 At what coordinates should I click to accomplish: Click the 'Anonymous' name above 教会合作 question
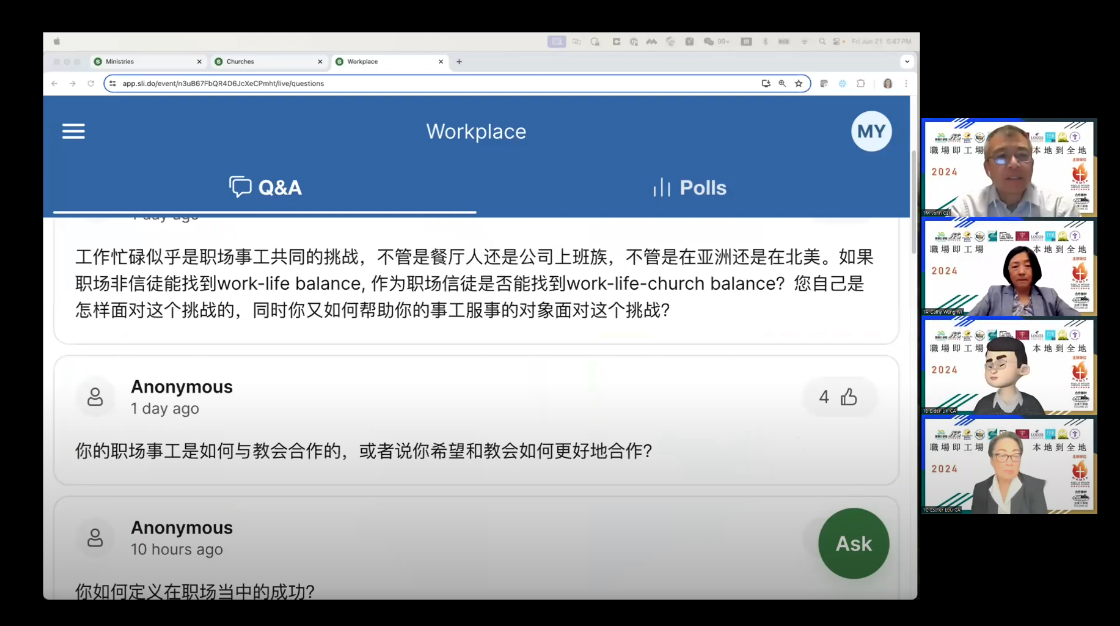click(181, 387)
